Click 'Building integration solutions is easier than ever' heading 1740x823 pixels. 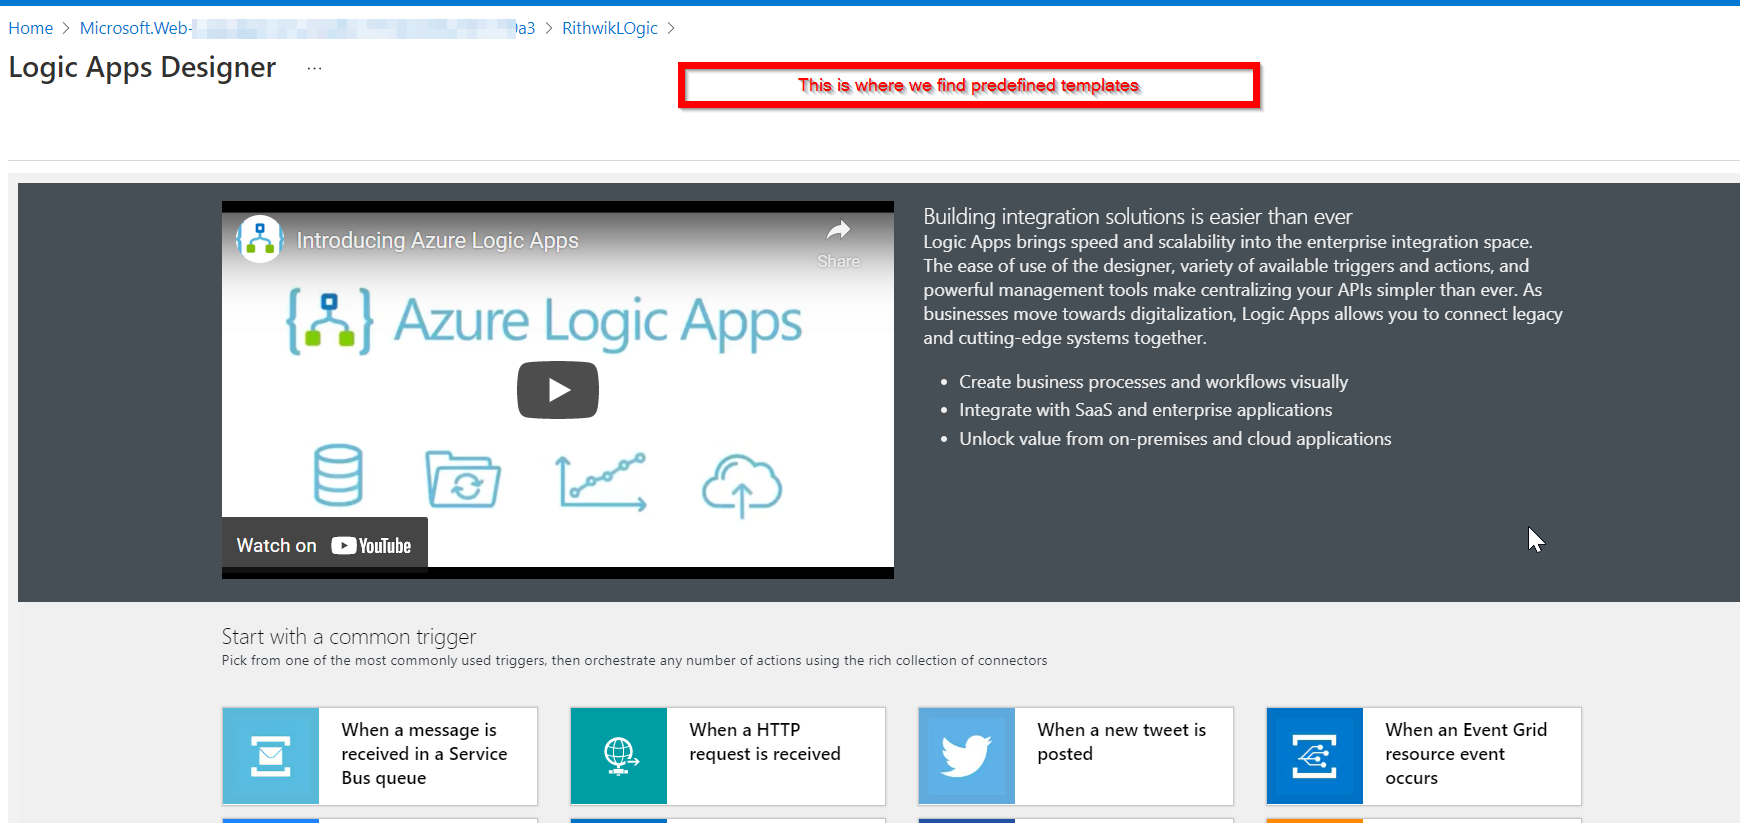point(1137,217)
